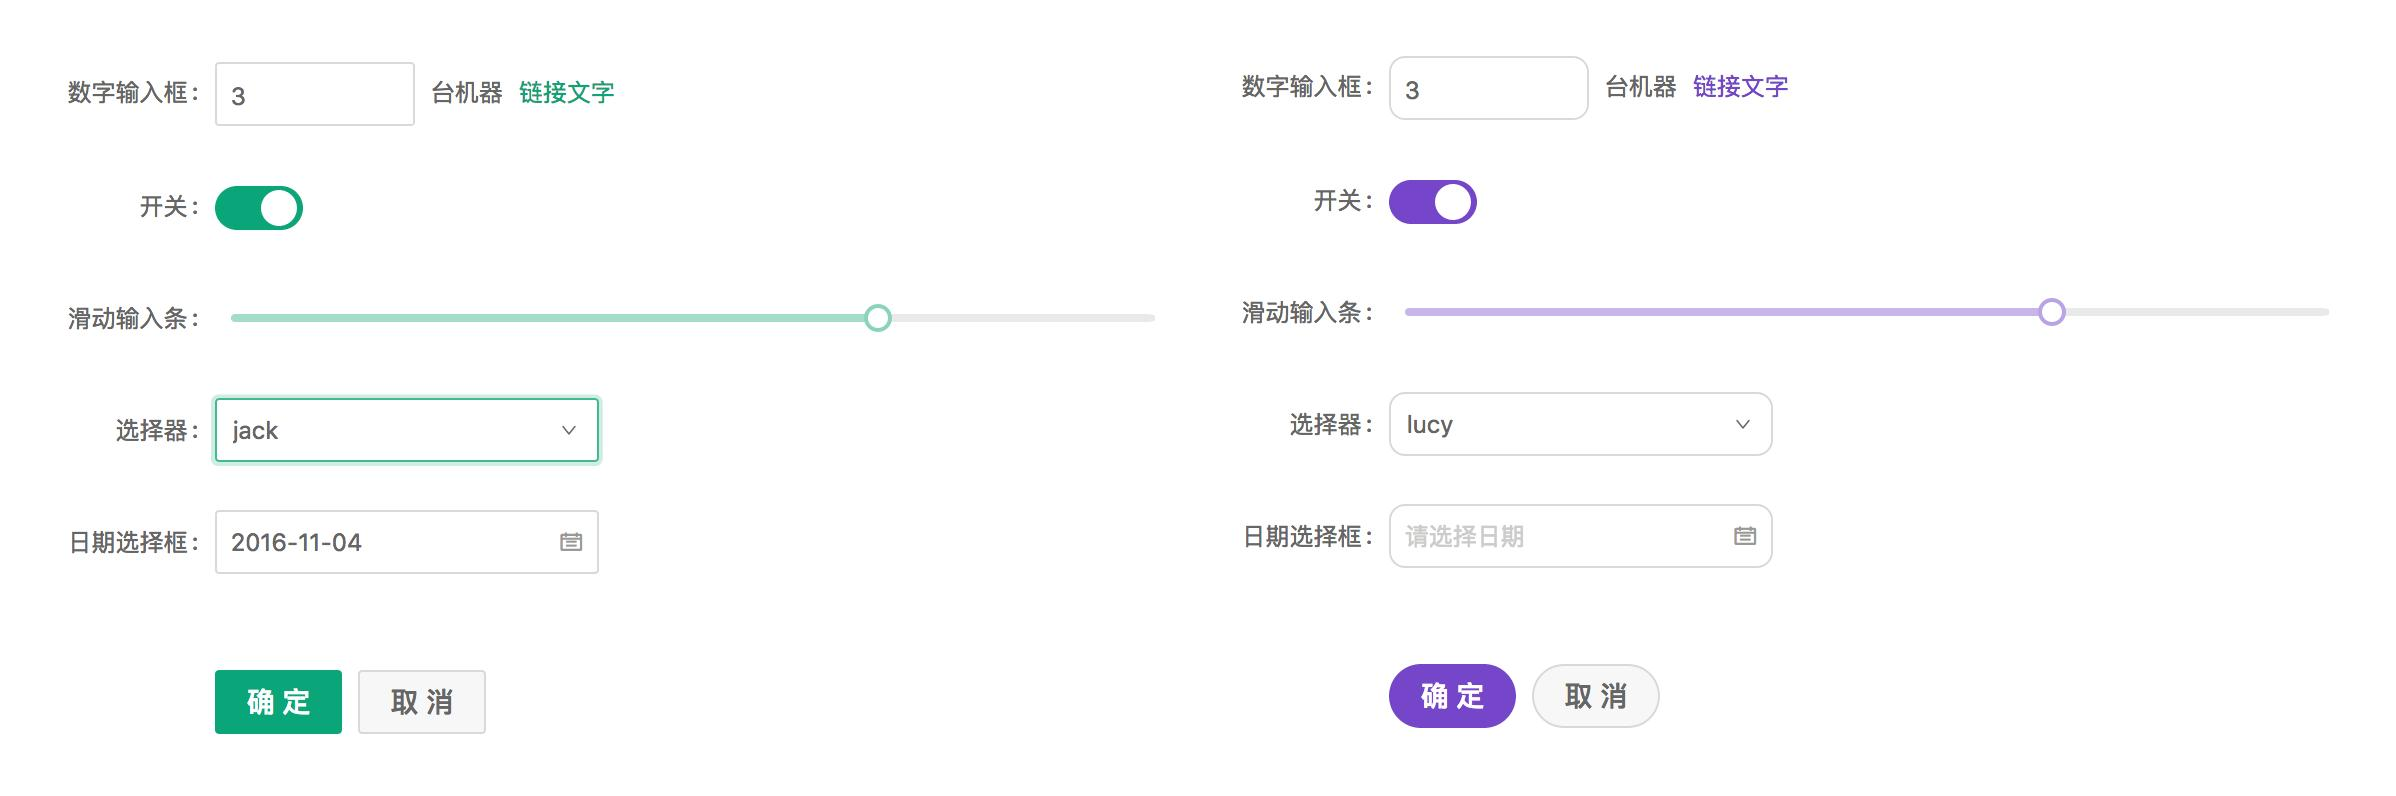Open the purple 链接文字 link
Viewport: 2396px width, 796px height.
(1740, 88)
